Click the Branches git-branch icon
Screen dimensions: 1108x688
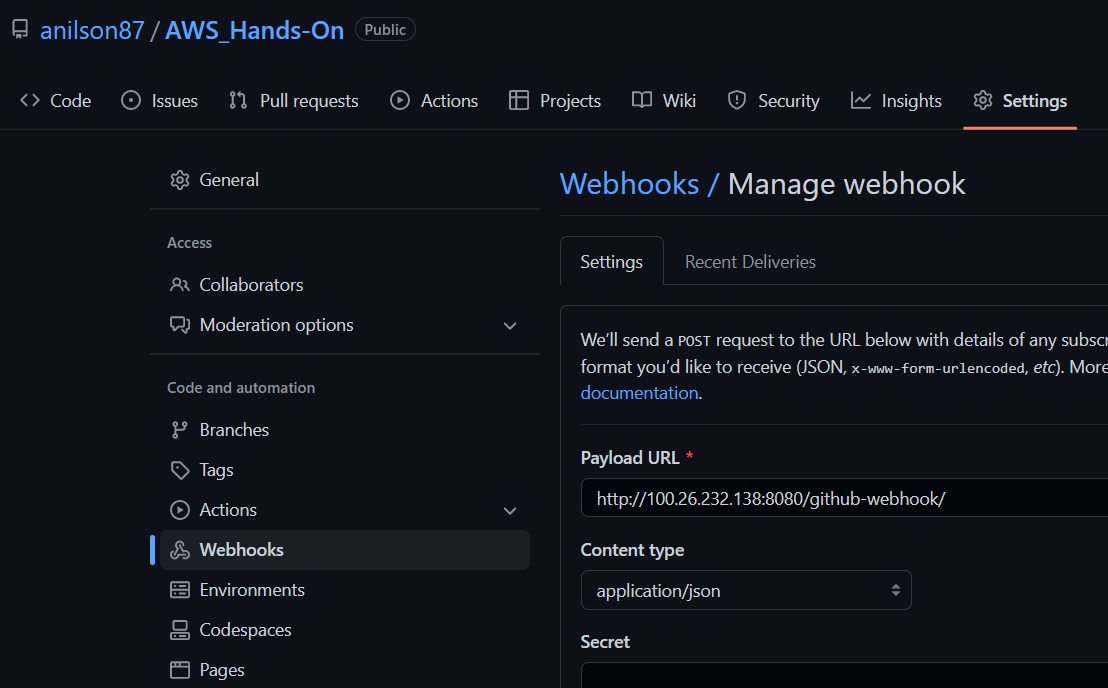click(x=180, y=429)
